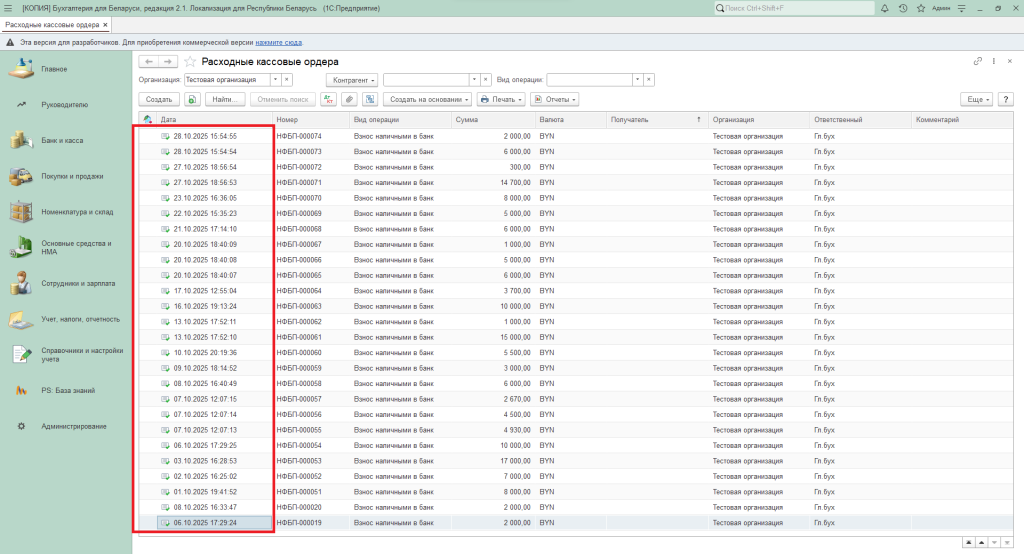The height and width of the screenshot is (554, 1024).
Task: Expand the Организация dropdown arrow
Action: (x=275, y=79)
